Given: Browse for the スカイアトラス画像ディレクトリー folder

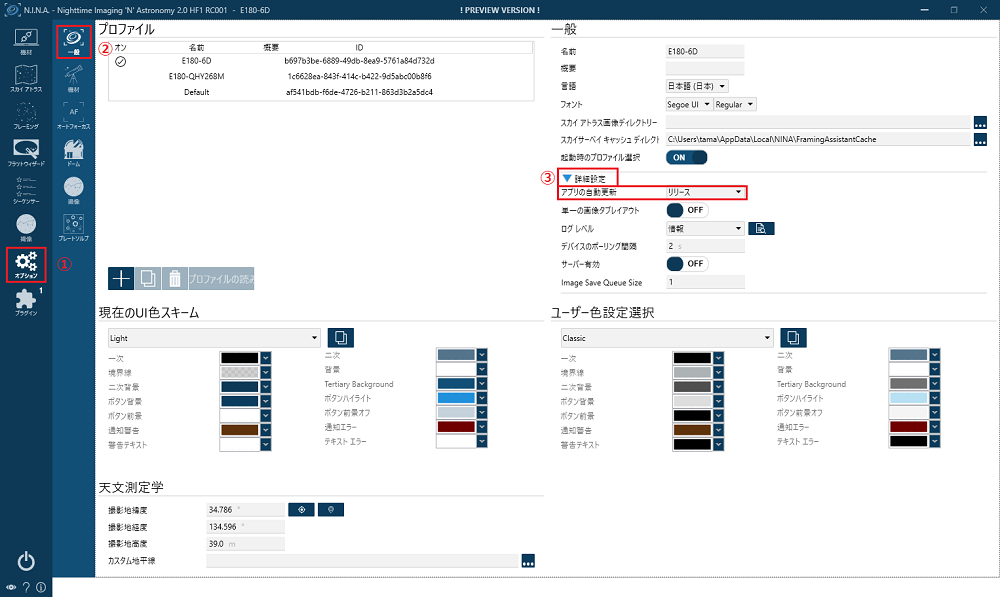Looking at the screenshot, I should (x=980, y=122).
